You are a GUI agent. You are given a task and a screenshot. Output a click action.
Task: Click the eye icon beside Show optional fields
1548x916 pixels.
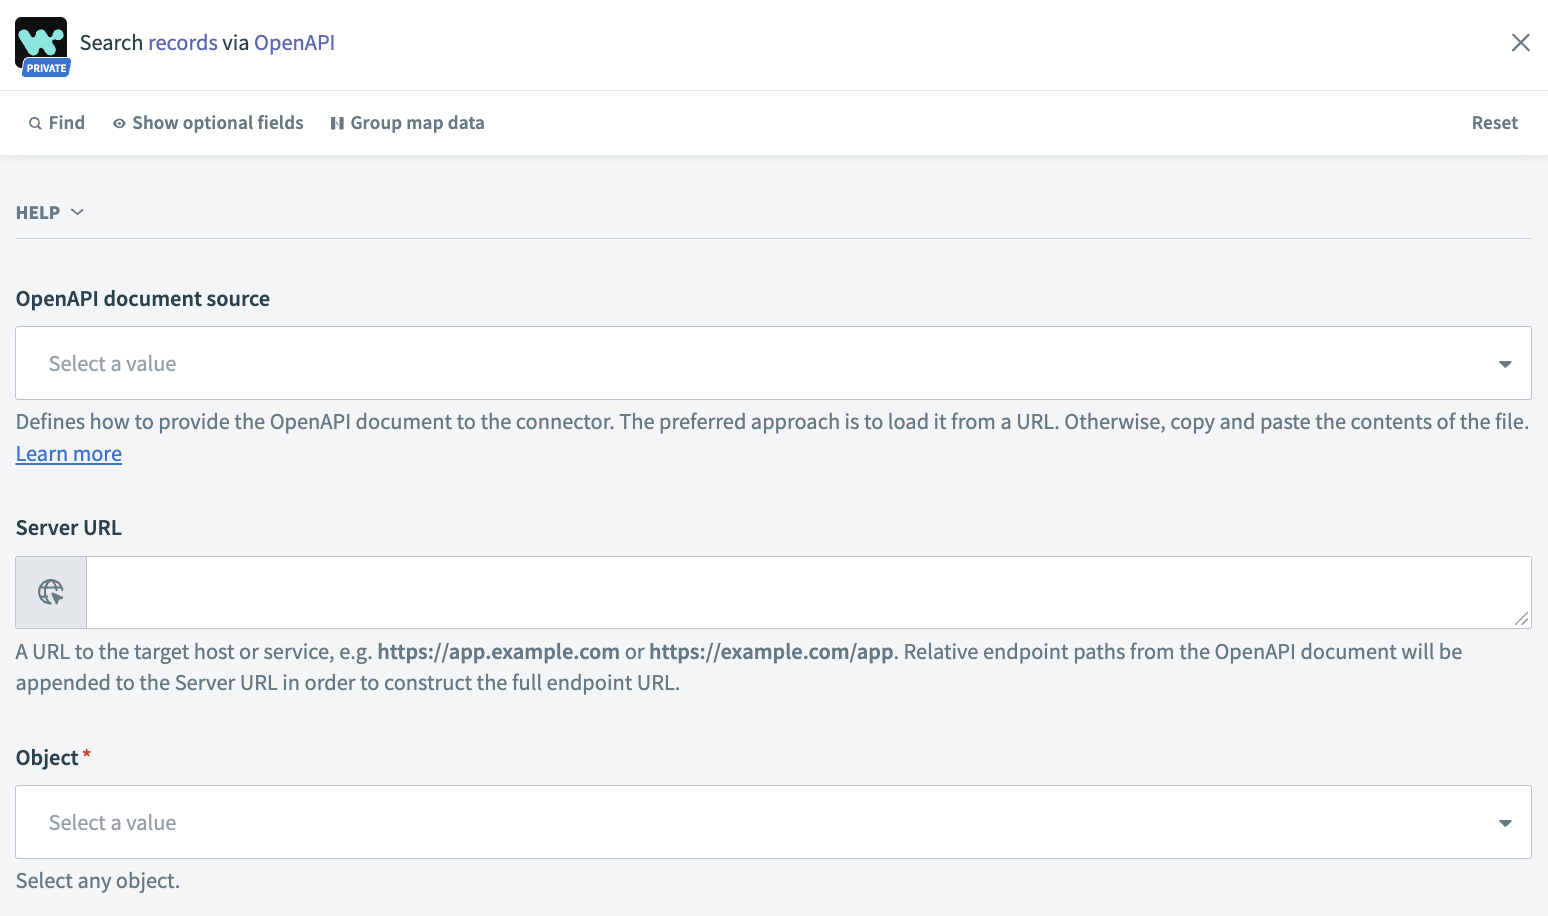118,122
